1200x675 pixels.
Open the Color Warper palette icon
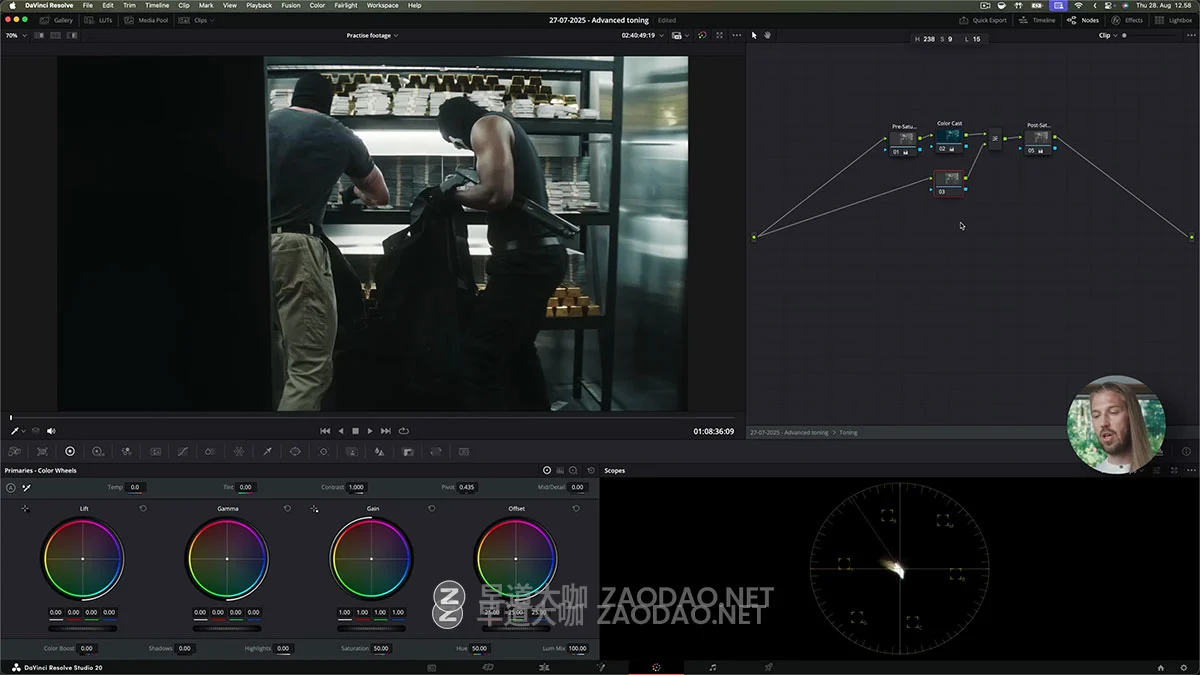(239, 452)
